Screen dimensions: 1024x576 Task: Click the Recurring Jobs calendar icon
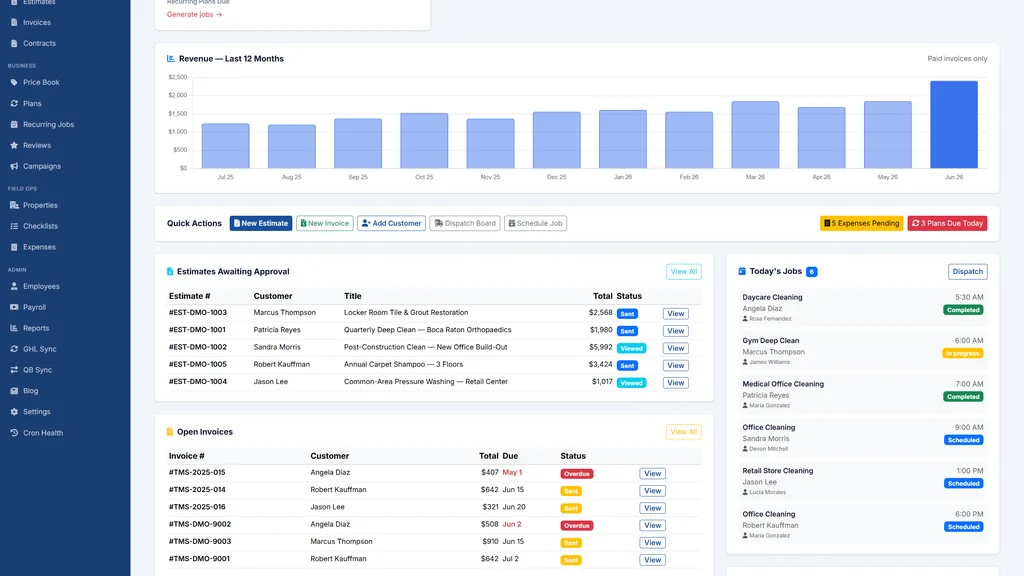tap(14, 124)
